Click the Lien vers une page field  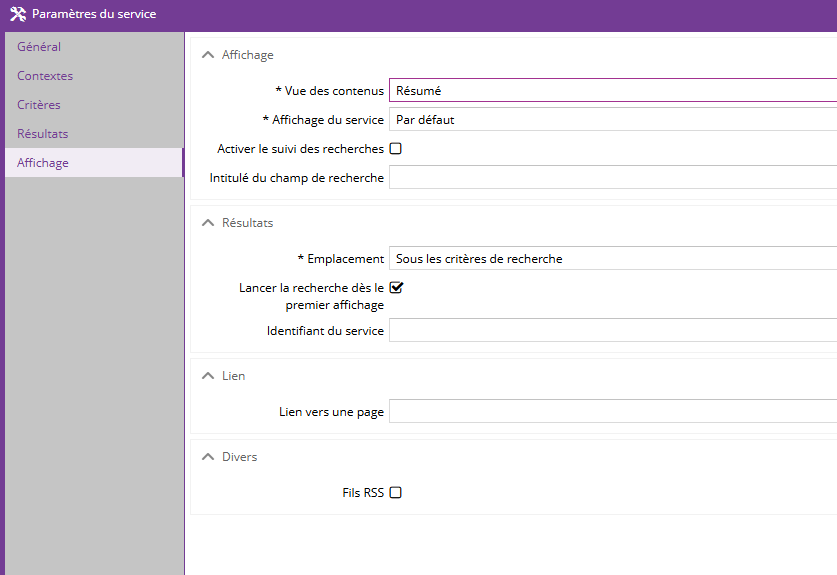pyautogui.click(x=612, y=412)
